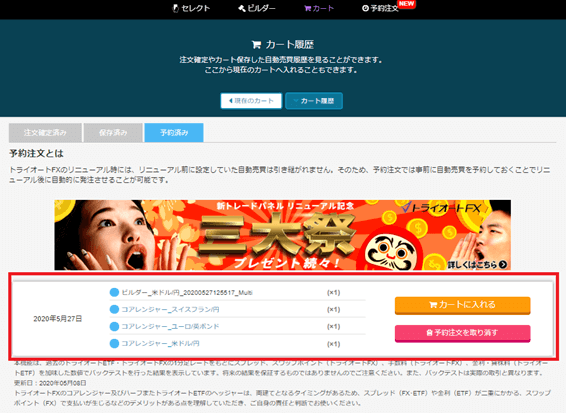
Task: Open the 予約注文 menu item
Action: coord(380,8)
